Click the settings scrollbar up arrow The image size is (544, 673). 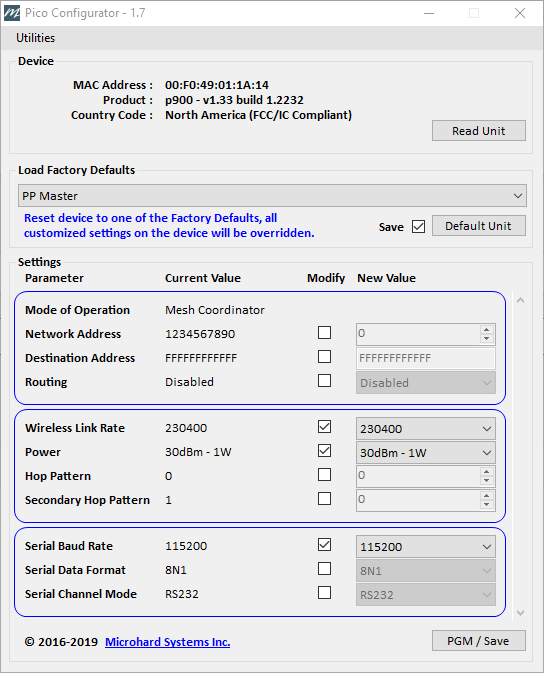(x=520, y=300)
